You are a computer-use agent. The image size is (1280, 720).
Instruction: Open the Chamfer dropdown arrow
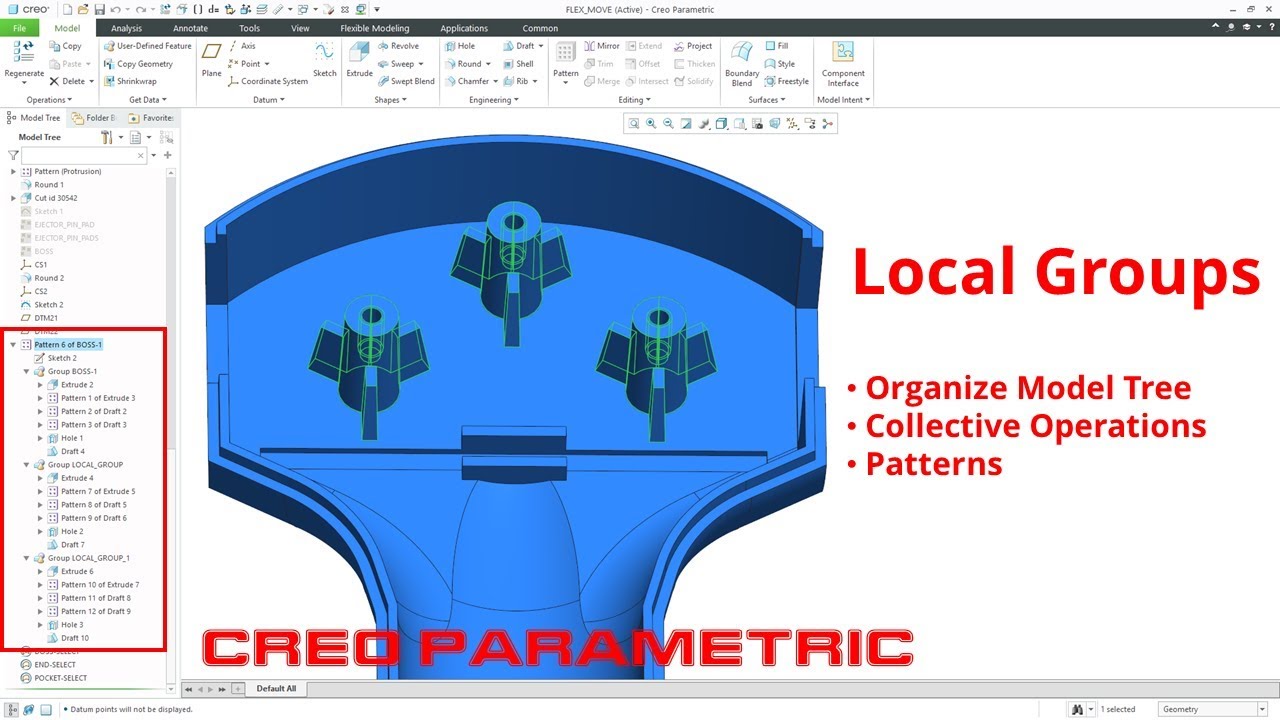497,82
